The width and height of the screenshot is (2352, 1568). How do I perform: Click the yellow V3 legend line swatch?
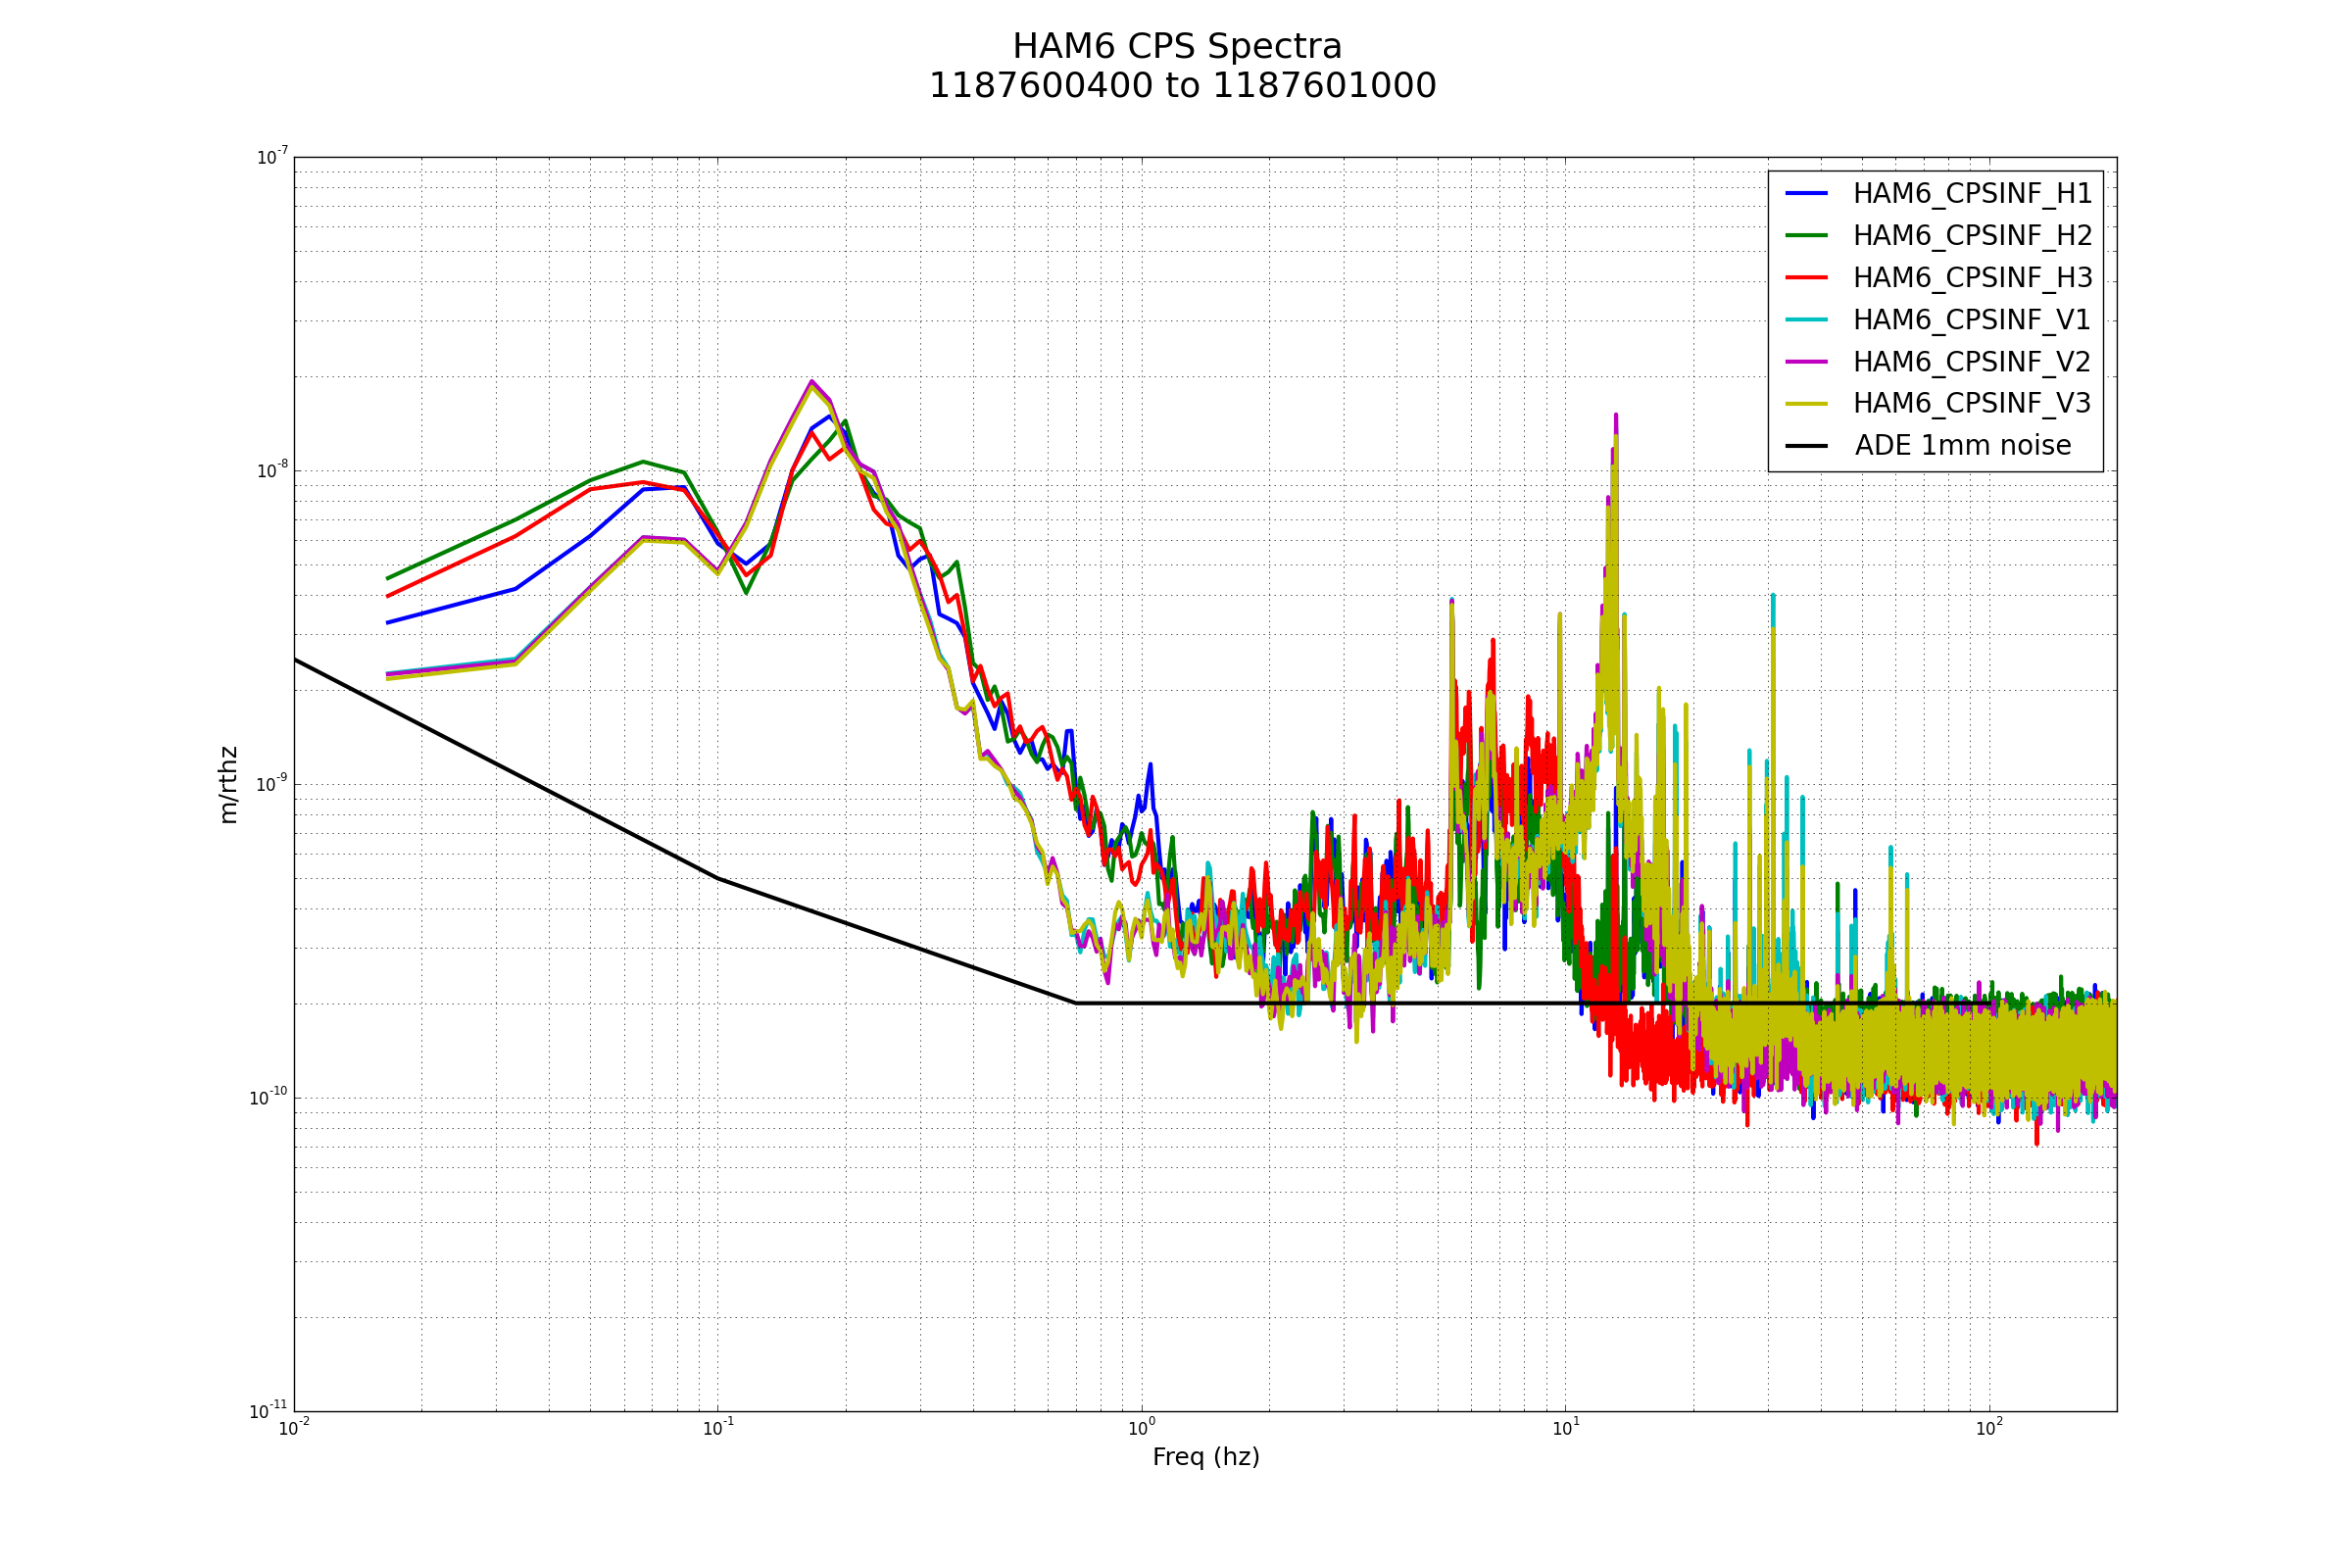pos(1806,404)
